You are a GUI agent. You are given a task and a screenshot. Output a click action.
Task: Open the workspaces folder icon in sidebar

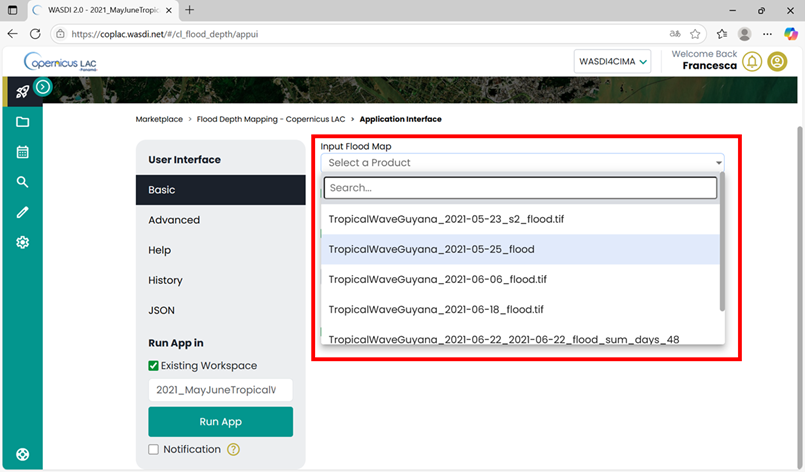22,122
